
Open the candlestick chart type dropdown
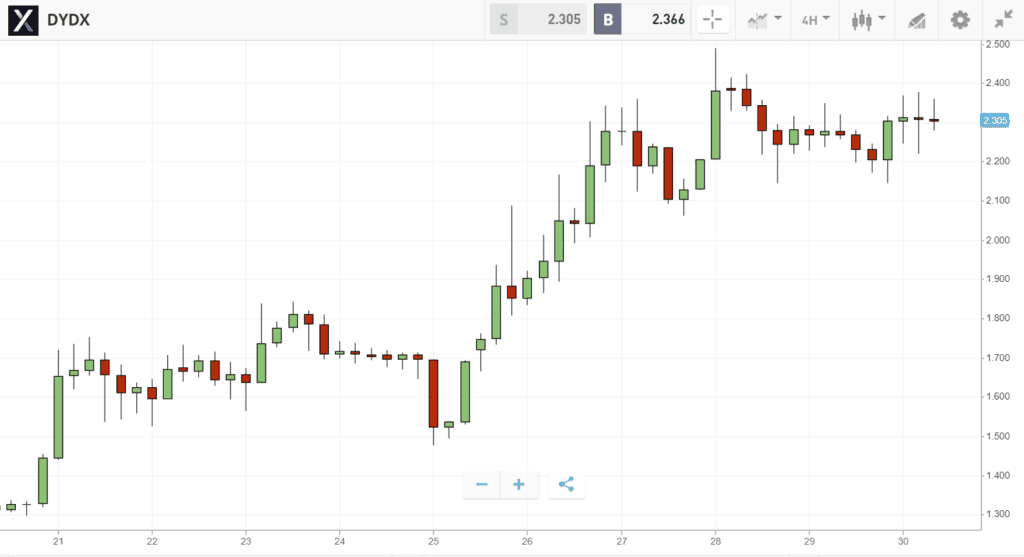tap(868, 20)
